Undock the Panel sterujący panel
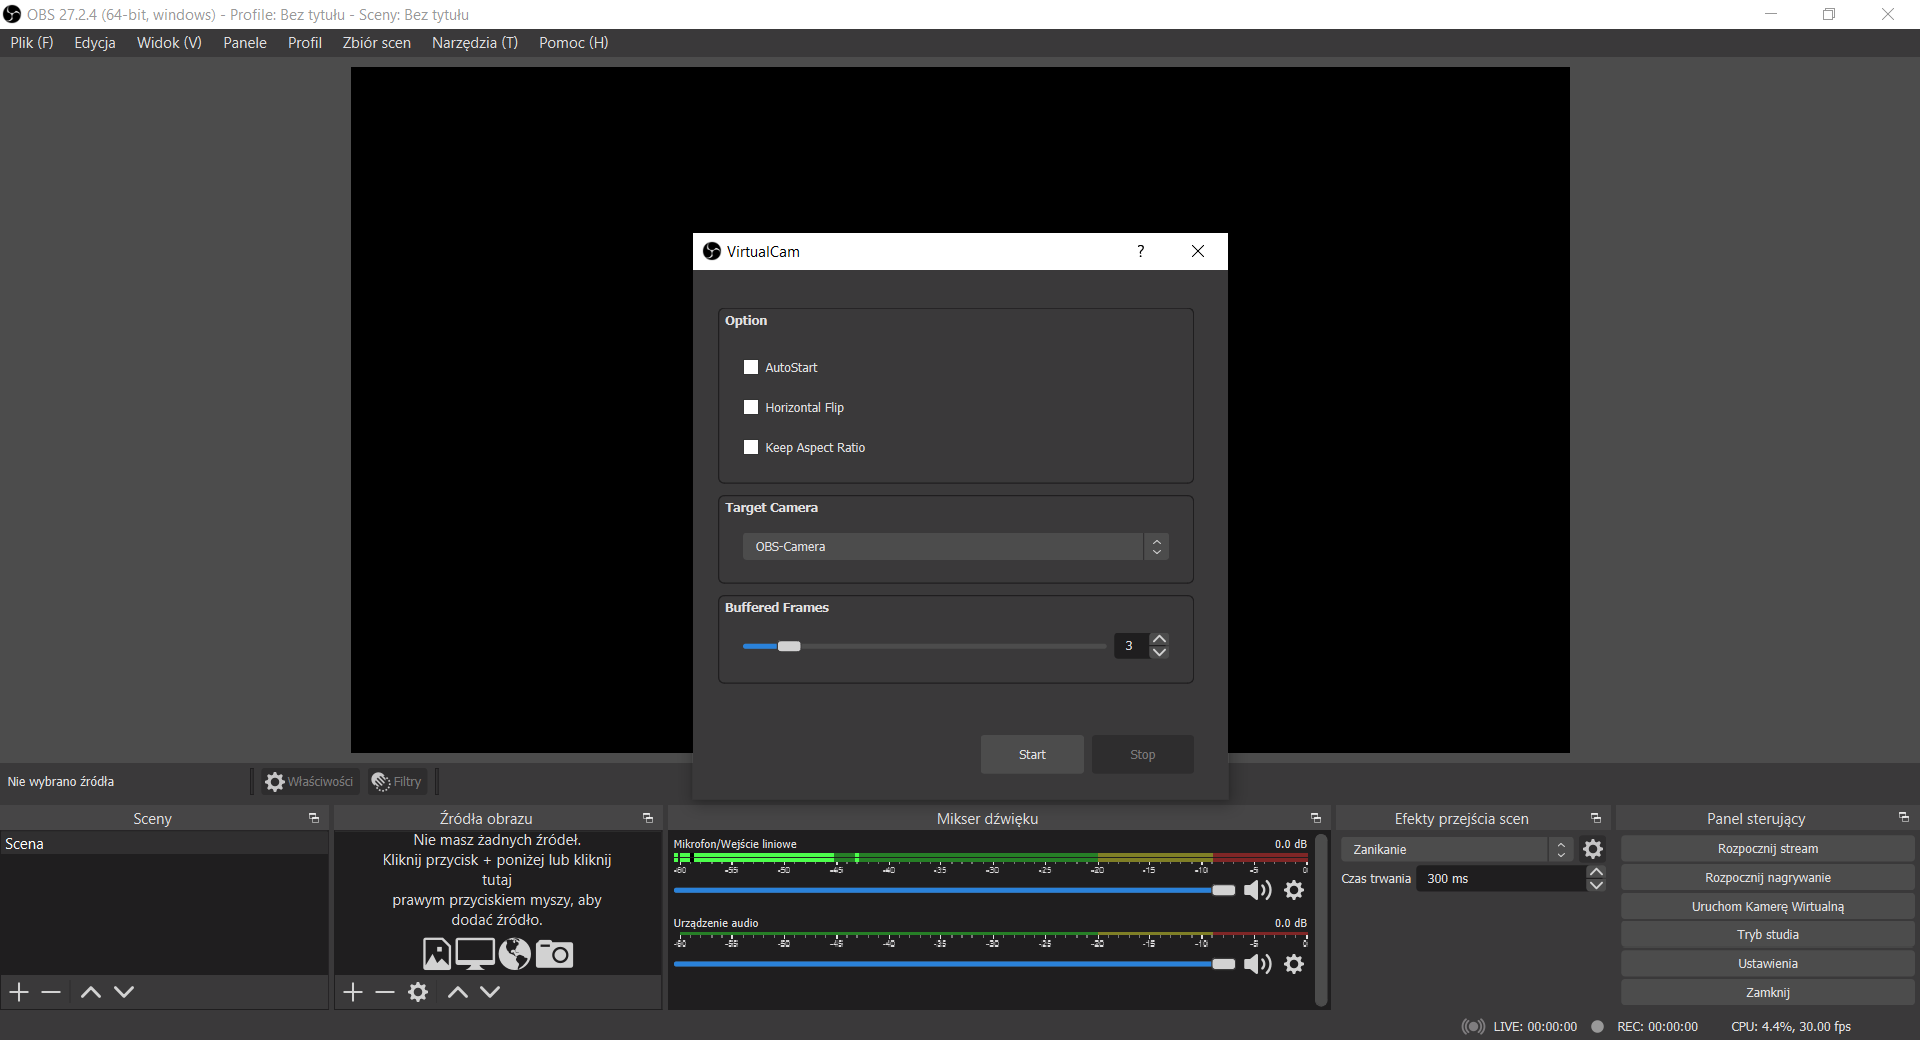The width and height of the screenshot is (1920, 1040). (x=1904, y=817)
